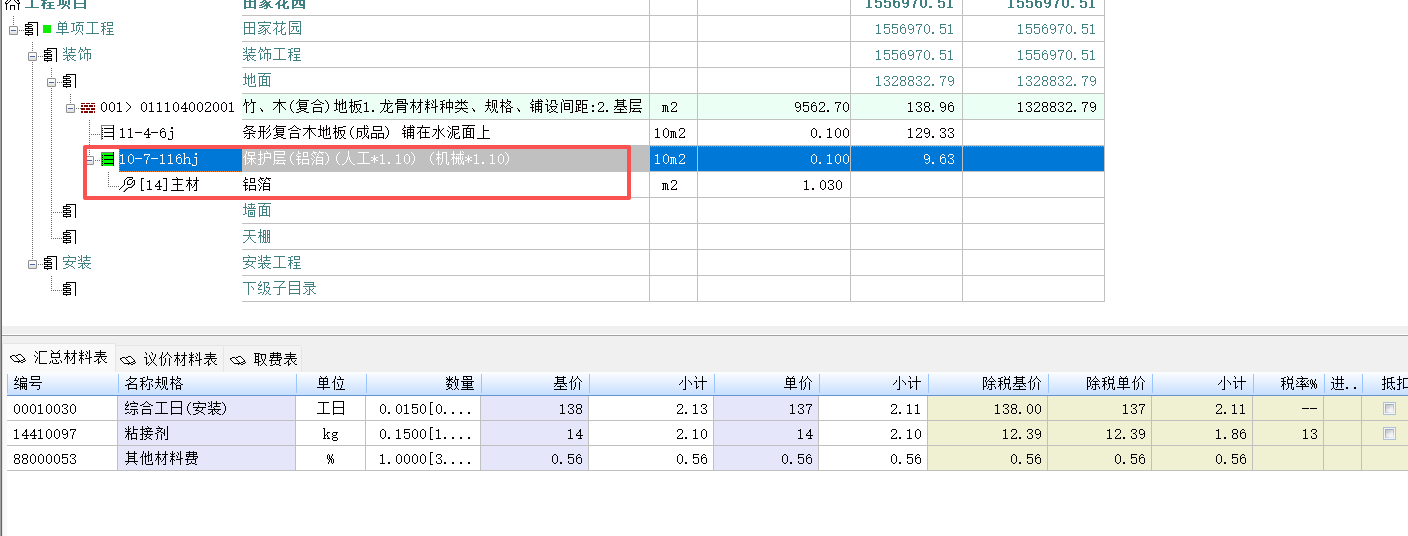
Task: Click the green square marker before 单项工程
Action: tap(47, 29)
